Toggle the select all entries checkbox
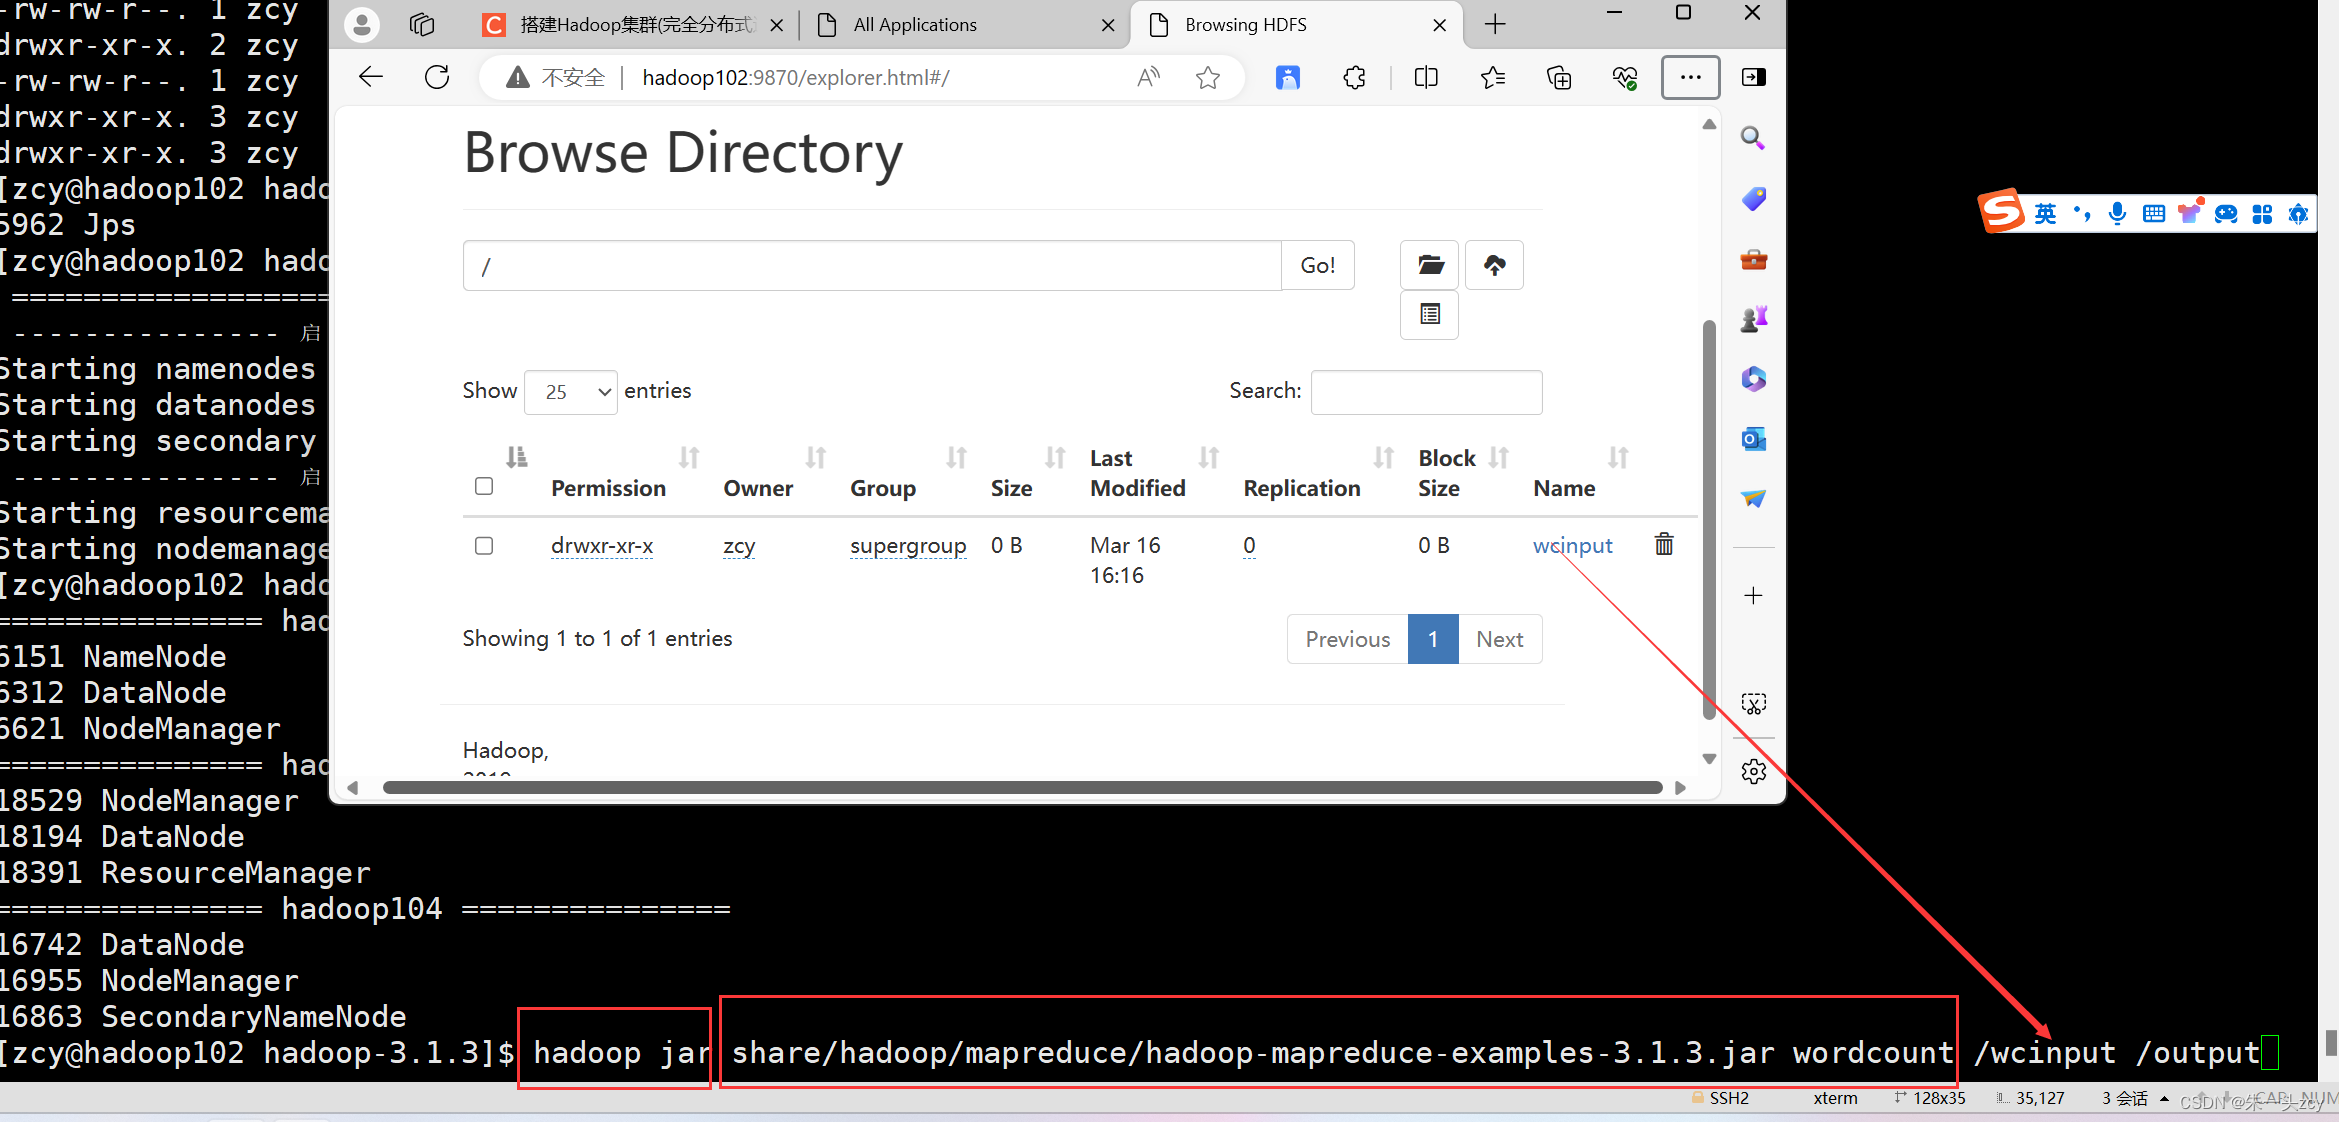Screen dimensions: 2339x1122 click(x=483, y=486)
